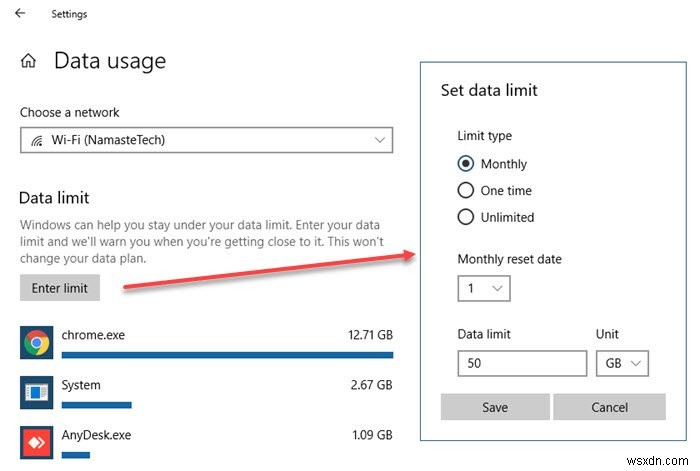
Task: Open the GB unit dropdown
Action: (x=622, y=363)
